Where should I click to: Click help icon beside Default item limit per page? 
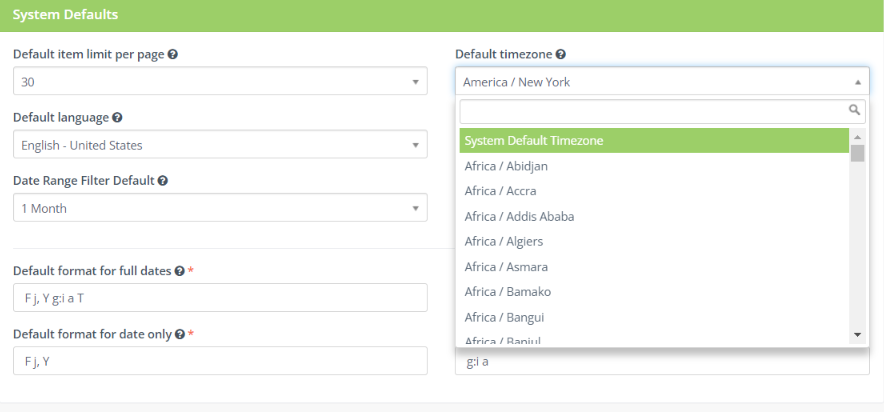(173, 54)
